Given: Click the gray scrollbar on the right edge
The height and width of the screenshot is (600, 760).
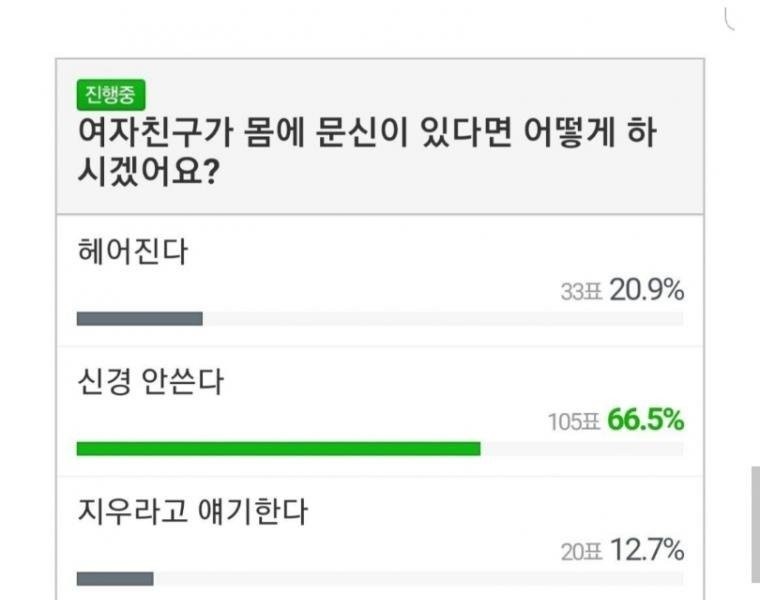Looking at the screenshot, I should pos(755,524).
